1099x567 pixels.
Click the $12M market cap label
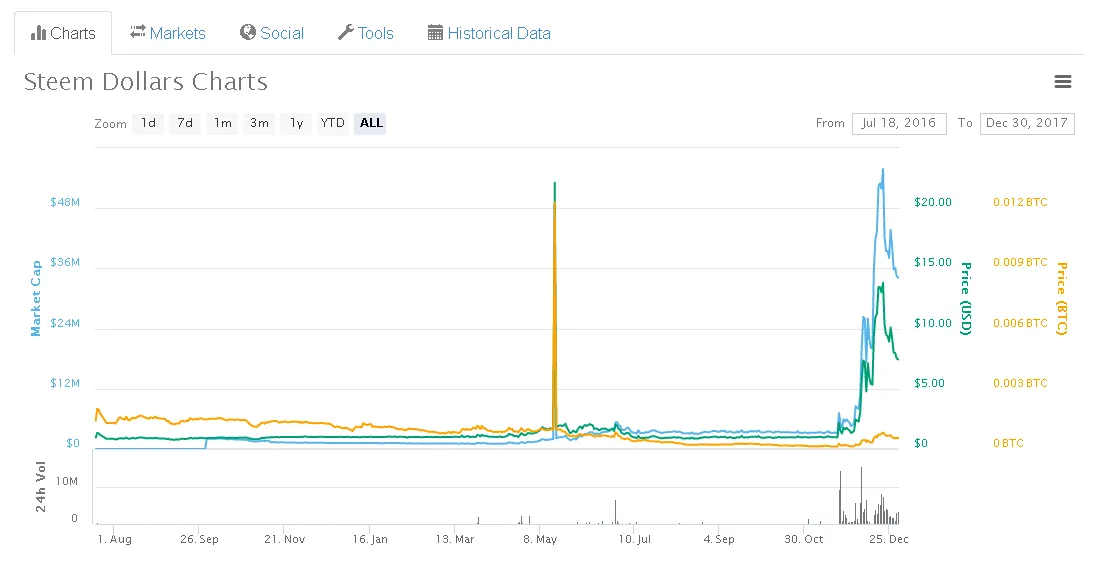click(x=65, y=383)
